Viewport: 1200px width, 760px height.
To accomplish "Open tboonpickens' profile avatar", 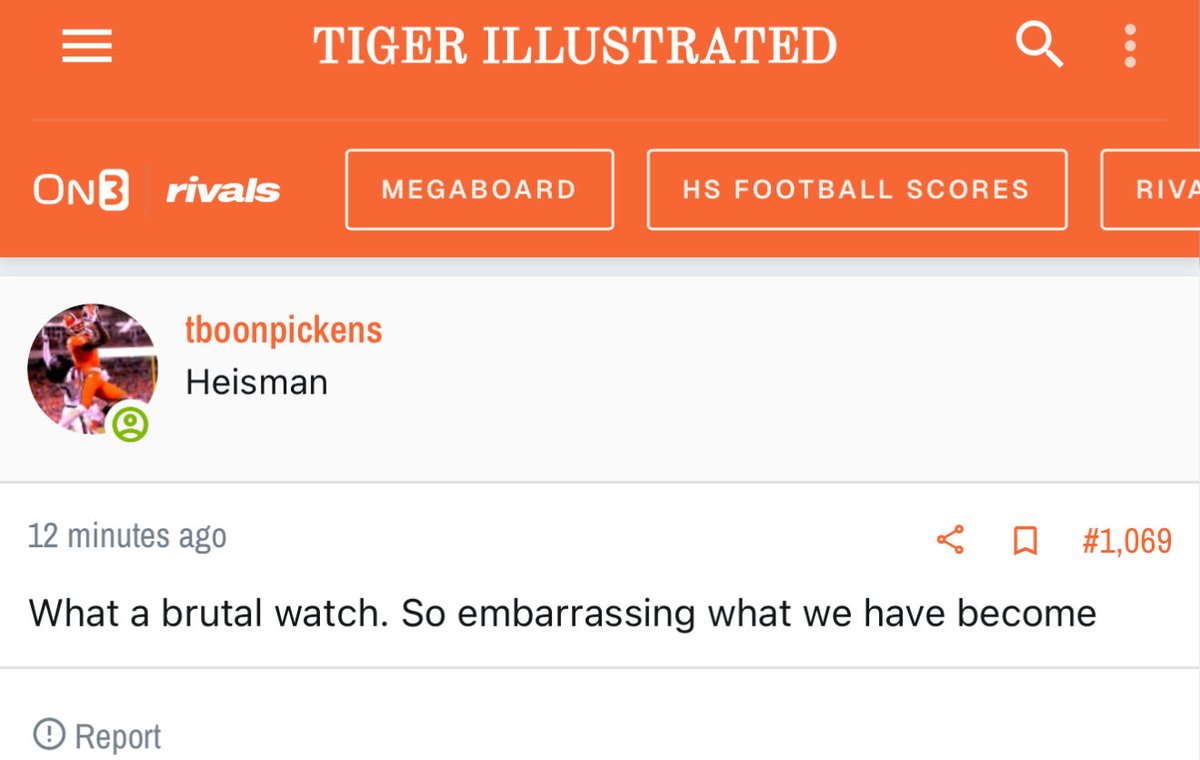I will (x=92, y=368).
